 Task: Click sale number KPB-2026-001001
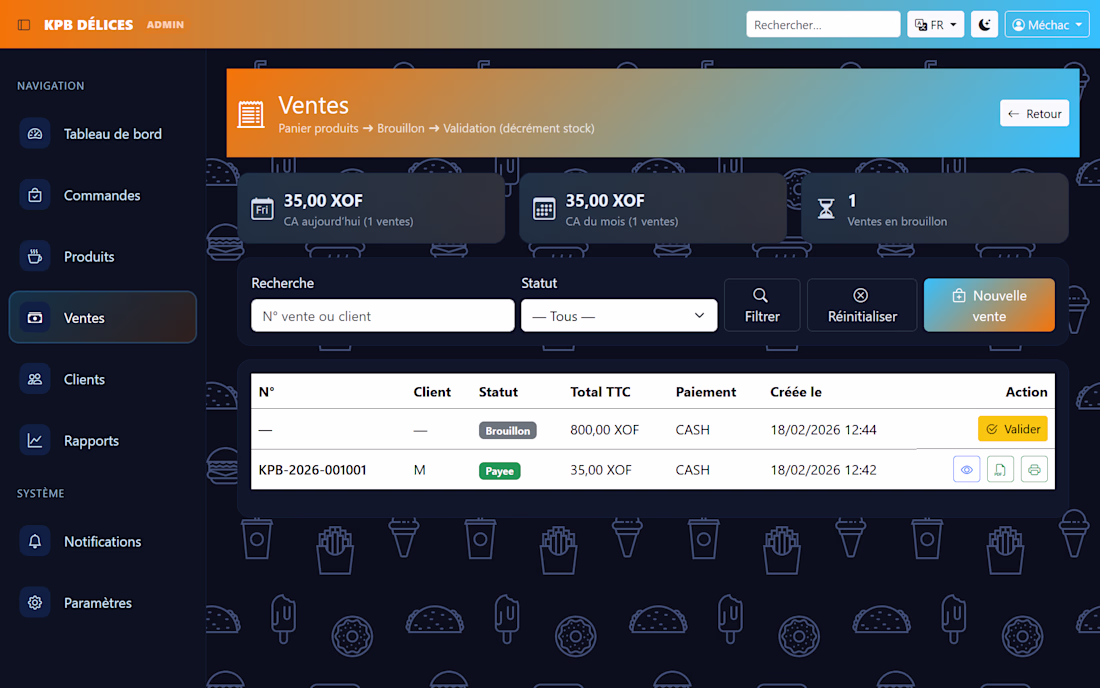[x=312, y=470]
